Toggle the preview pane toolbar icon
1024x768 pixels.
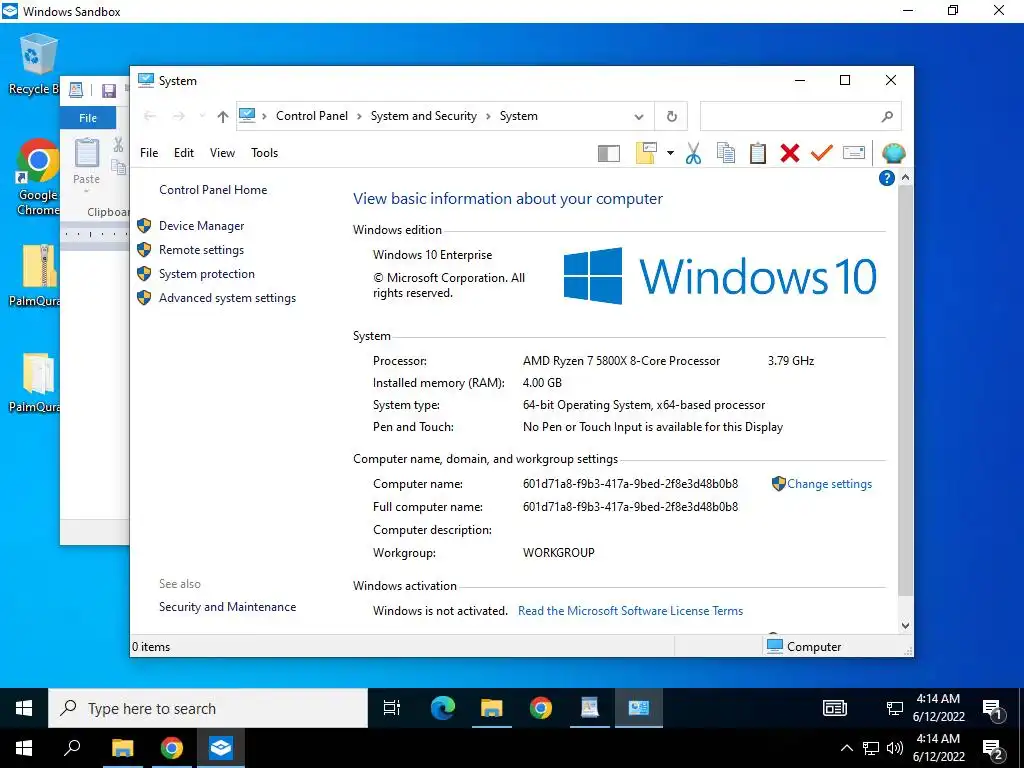click(608, 153)
